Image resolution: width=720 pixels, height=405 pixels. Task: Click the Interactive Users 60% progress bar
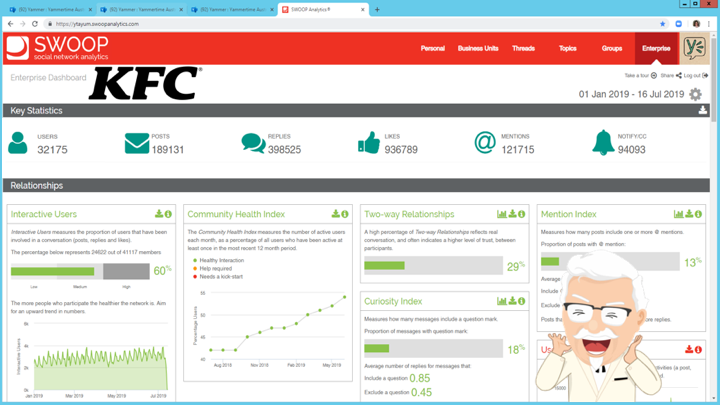(80, 271)
